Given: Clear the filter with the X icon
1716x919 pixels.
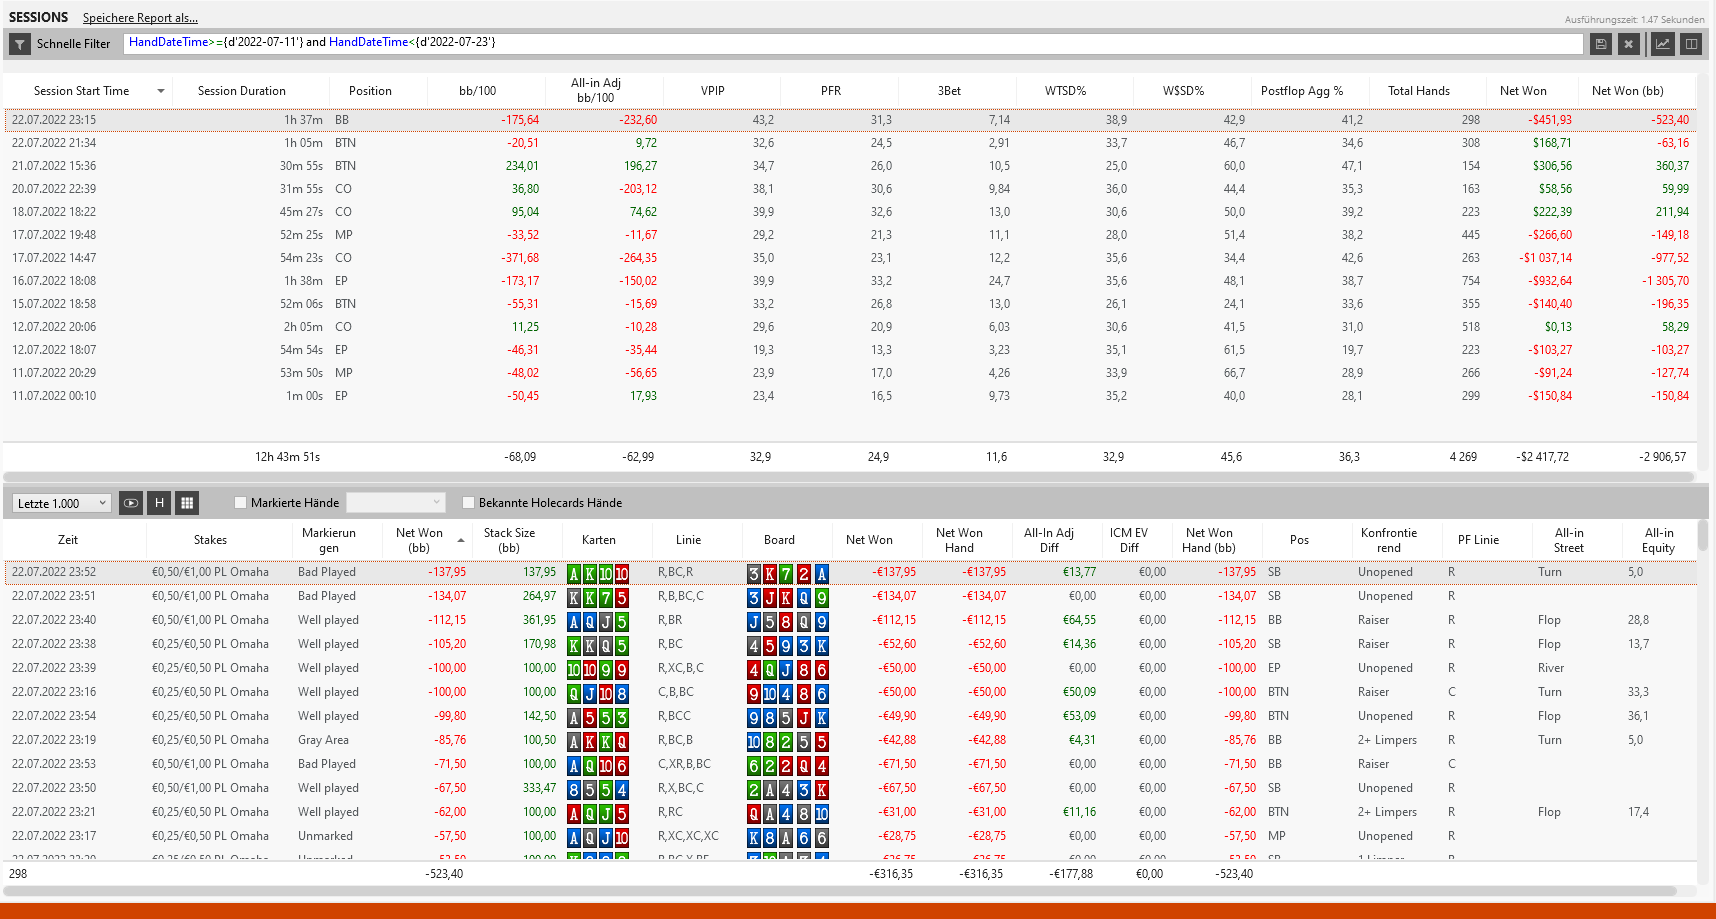Looking at the screenshot, I should tap(1629, 44).
